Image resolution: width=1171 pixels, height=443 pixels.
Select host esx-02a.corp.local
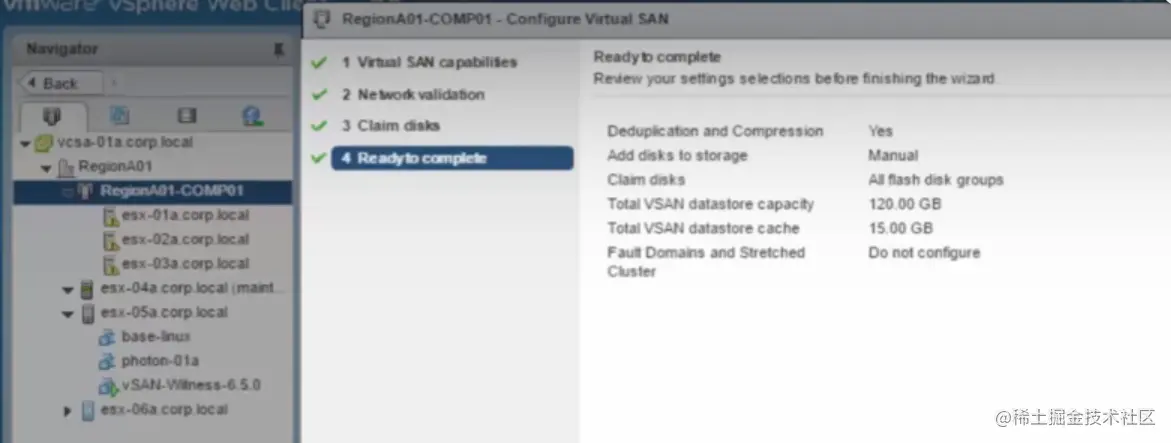[184, 239]
